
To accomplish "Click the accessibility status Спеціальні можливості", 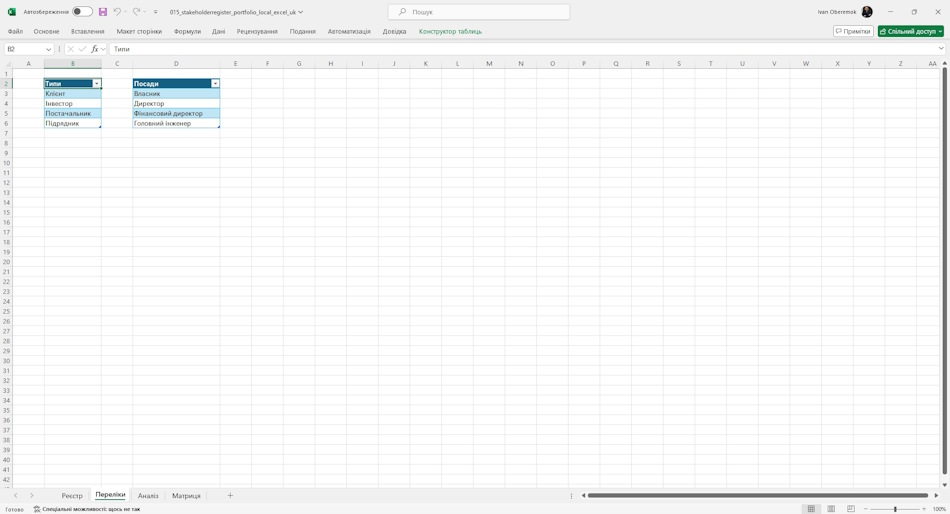I will tap(87, 509).
